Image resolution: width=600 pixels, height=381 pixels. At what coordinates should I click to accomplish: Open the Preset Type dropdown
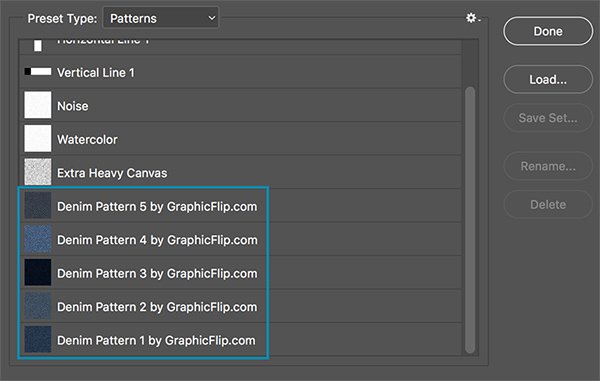[x=161, y=18]
